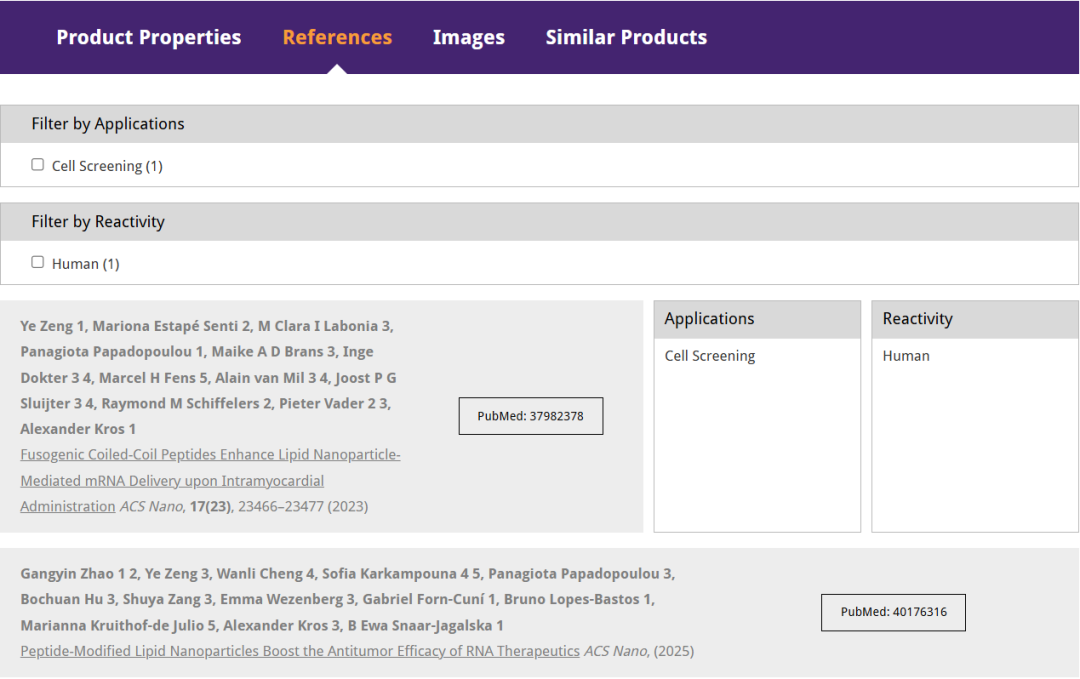1080x679 pixels.
Task: Collapse the Filter by Reactivity header
Action: [98, 222]
